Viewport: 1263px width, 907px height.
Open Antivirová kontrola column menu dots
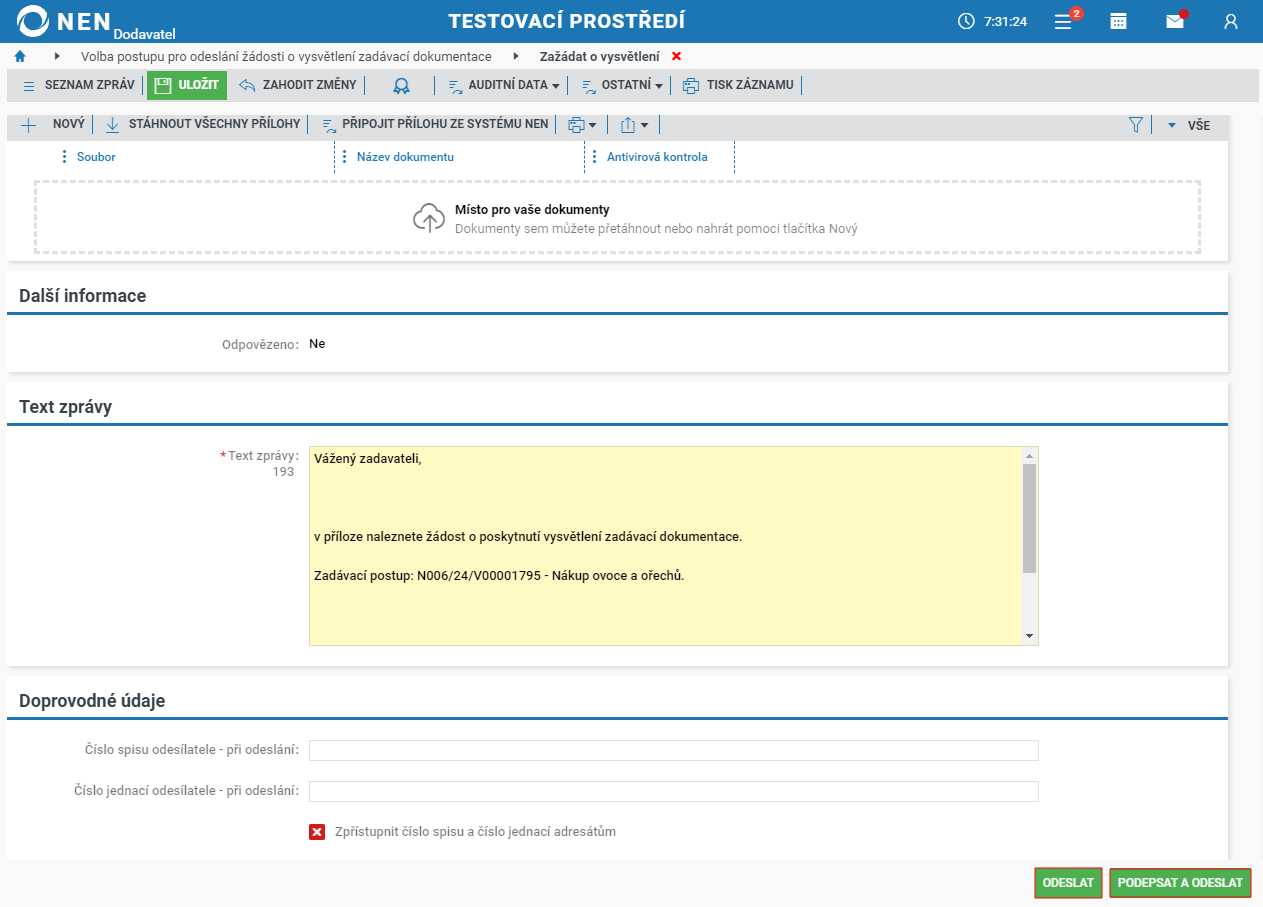pyautogui.click(x=594, y=157)
